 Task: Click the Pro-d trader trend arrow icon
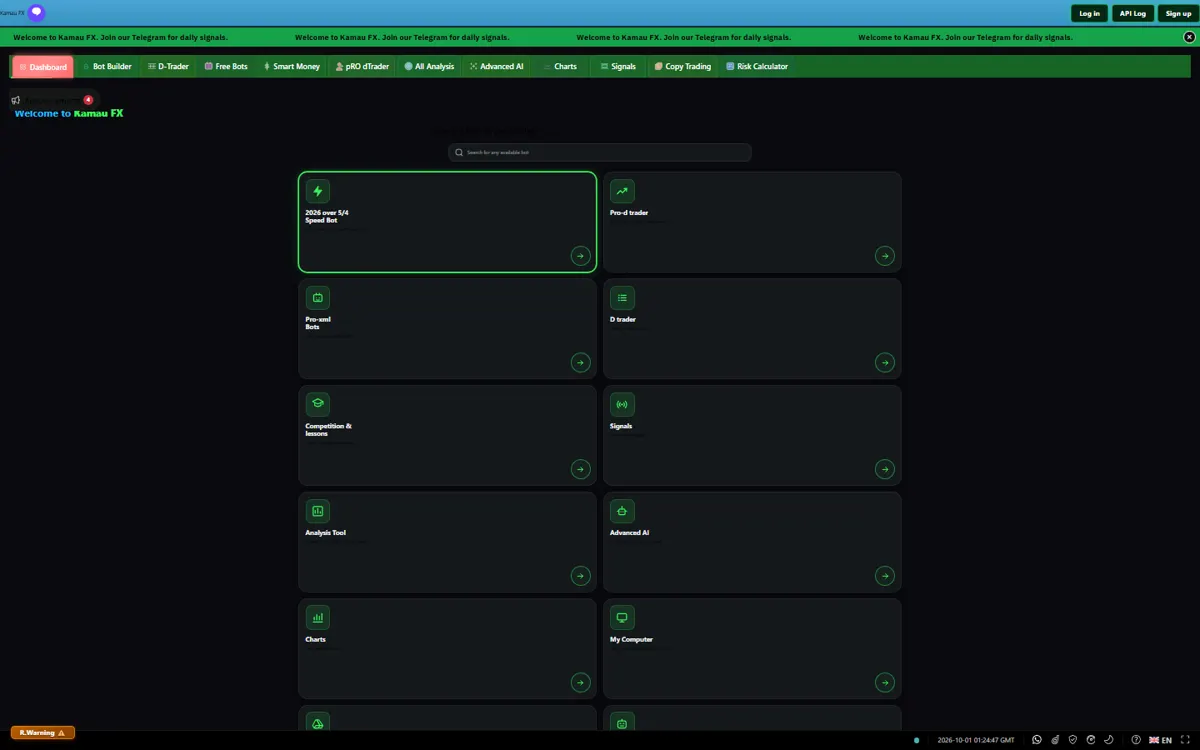click(x=622, y=191)
